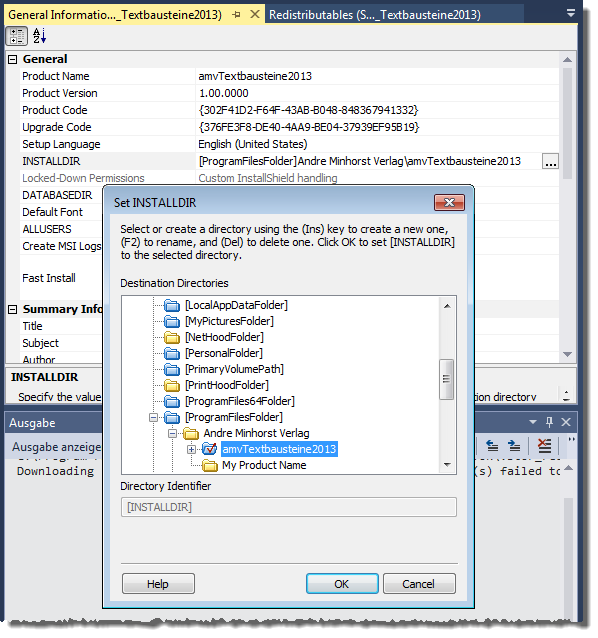The width and height of the screenshot is (598, 638).
Task: Expand the amvTextbausteine2013 node
Action: [x=191, y=450]
